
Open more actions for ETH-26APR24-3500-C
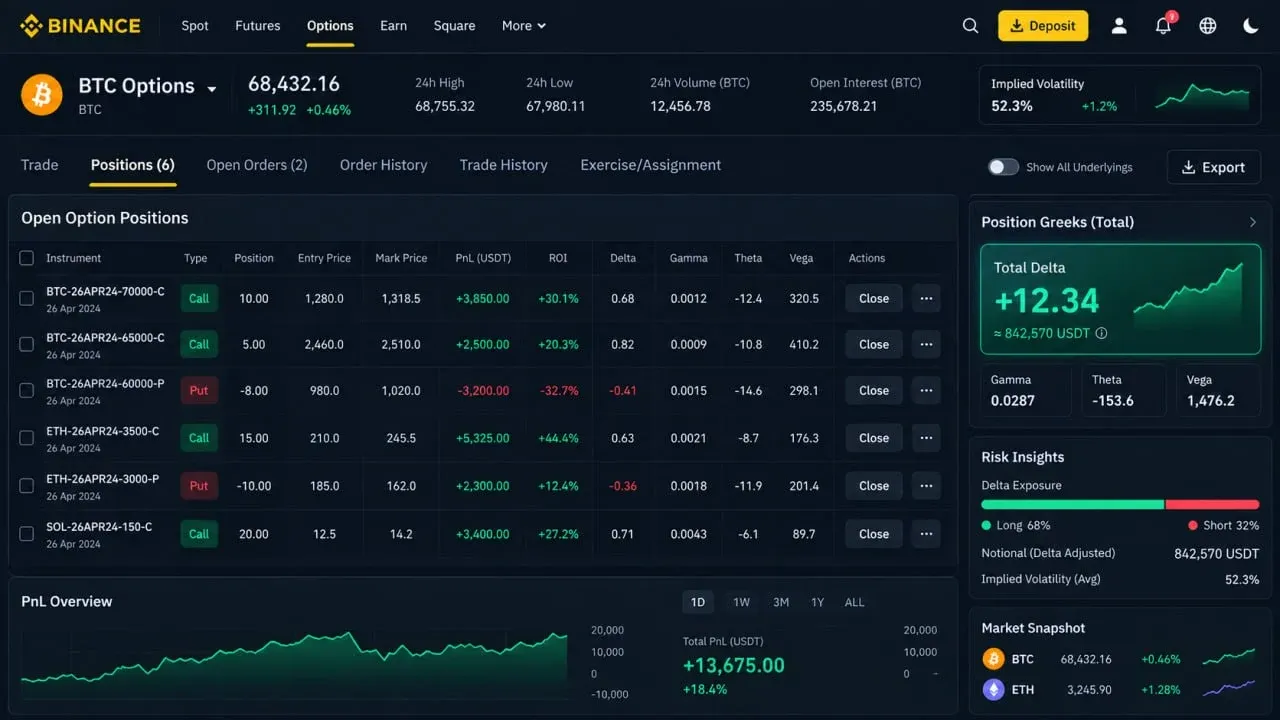tap(926, 438)
